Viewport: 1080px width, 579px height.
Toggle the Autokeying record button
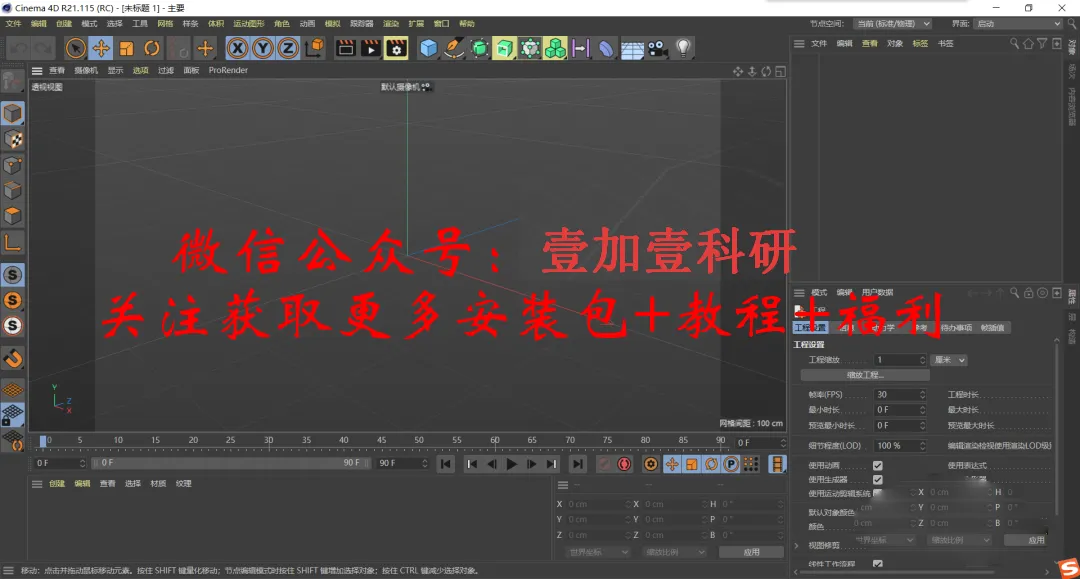coord(624,464)
